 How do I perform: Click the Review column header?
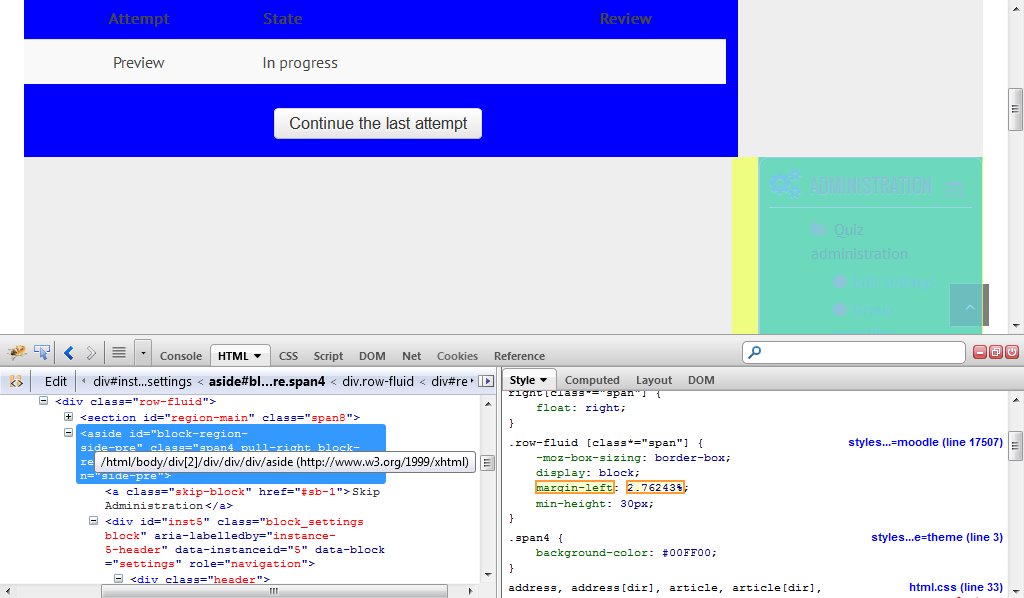(x=625, y=19)
